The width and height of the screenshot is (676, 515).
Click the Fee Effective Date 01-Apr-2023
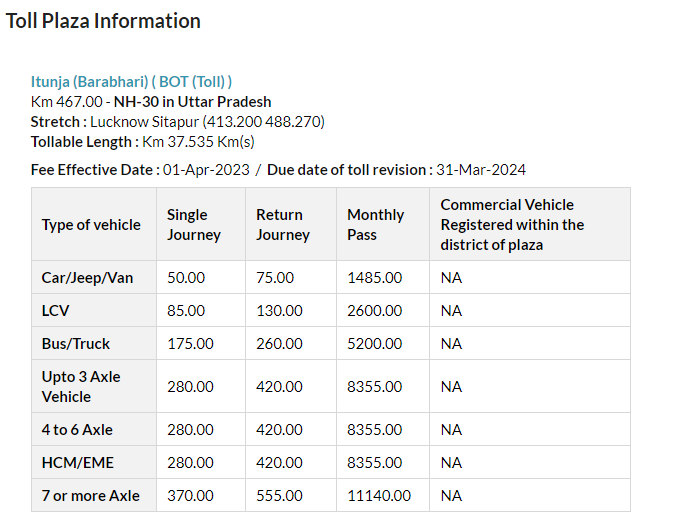205,170
